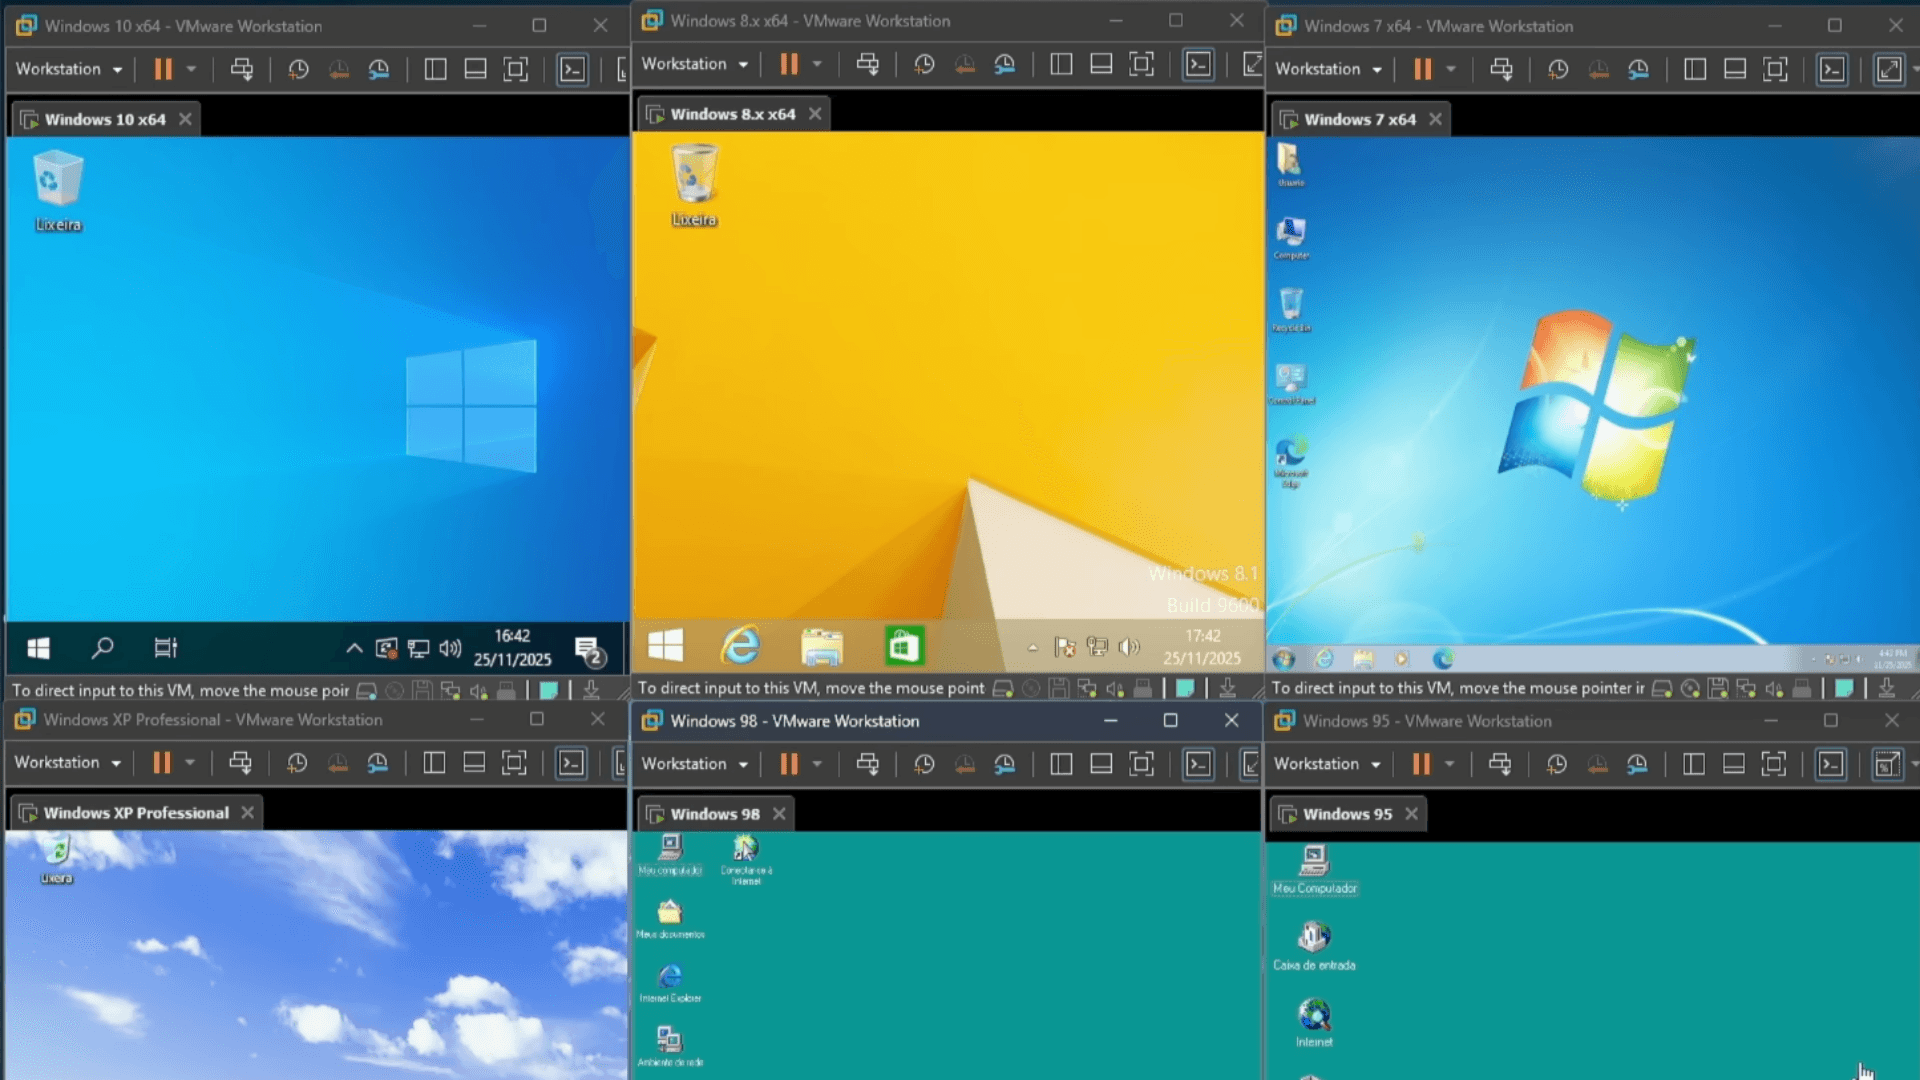The width and height of the screenshot is (1920, 1080).
Task: Open the Windows 8.1 Store taskbar button
Action: (x=904, y=646)
